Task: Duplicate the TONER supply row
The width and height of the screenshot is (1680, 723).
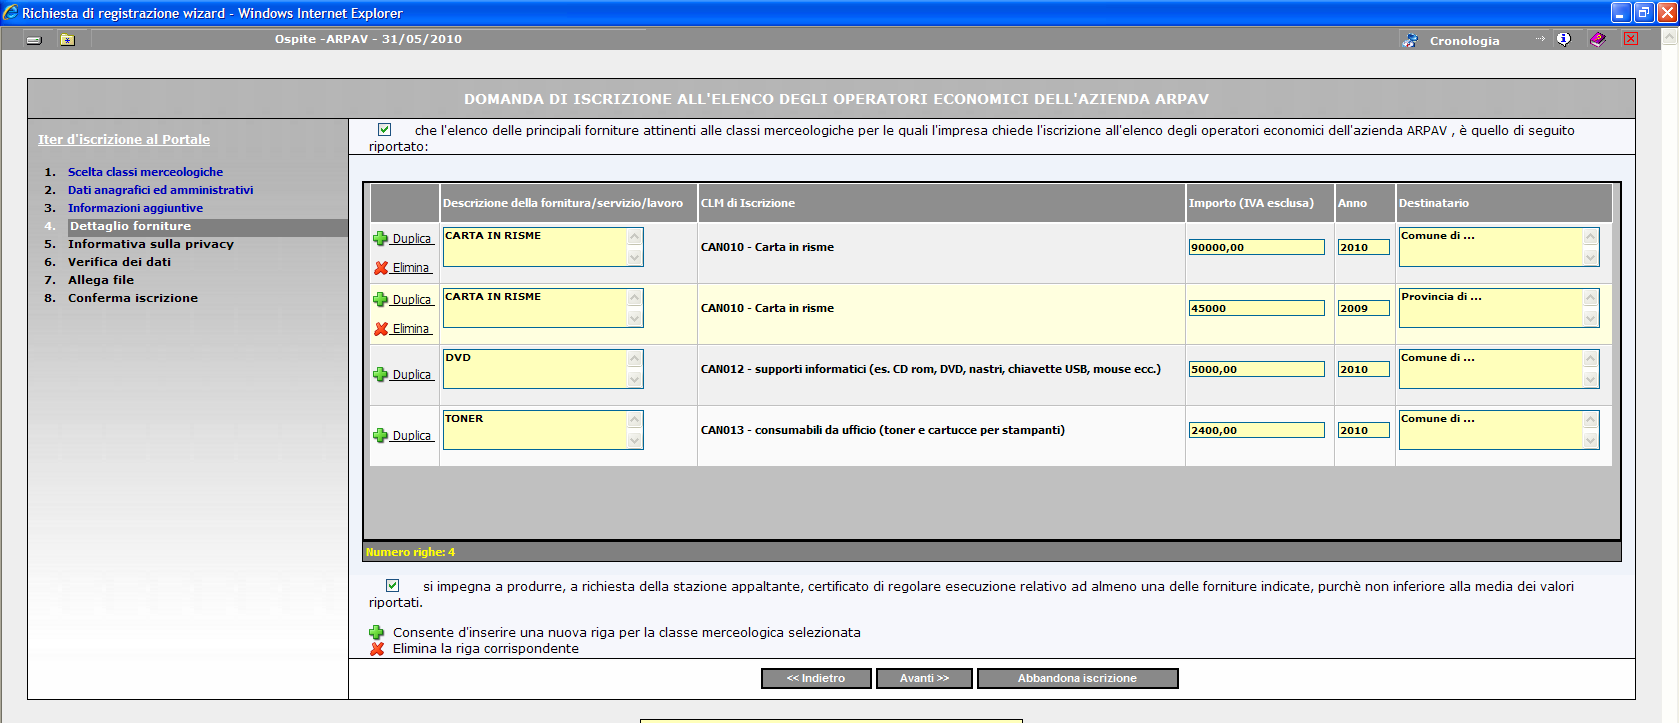Action: 403,435
